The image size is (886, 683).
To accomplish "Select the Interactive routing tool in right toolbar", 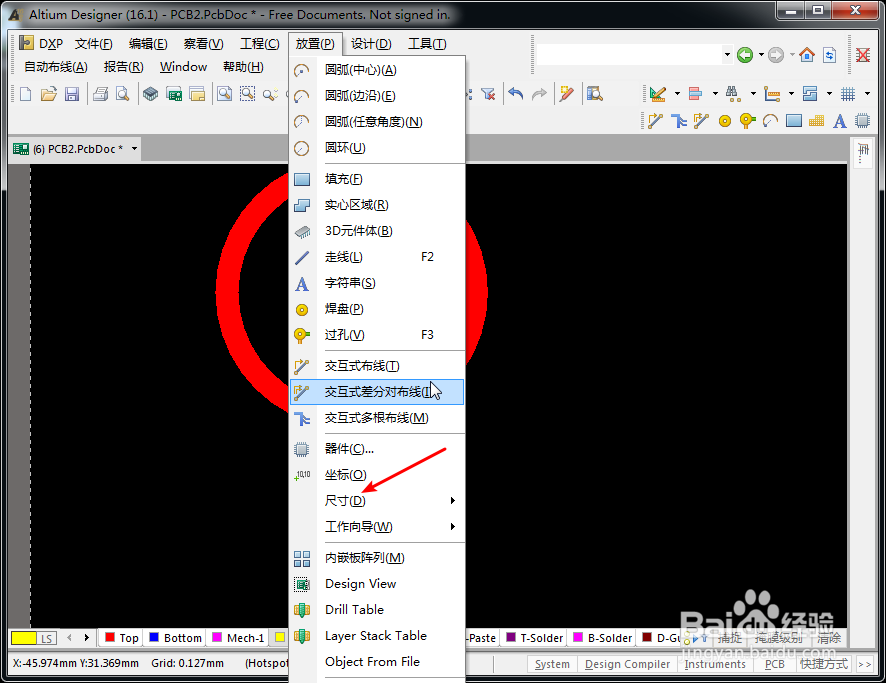I will tap(655, 121).
